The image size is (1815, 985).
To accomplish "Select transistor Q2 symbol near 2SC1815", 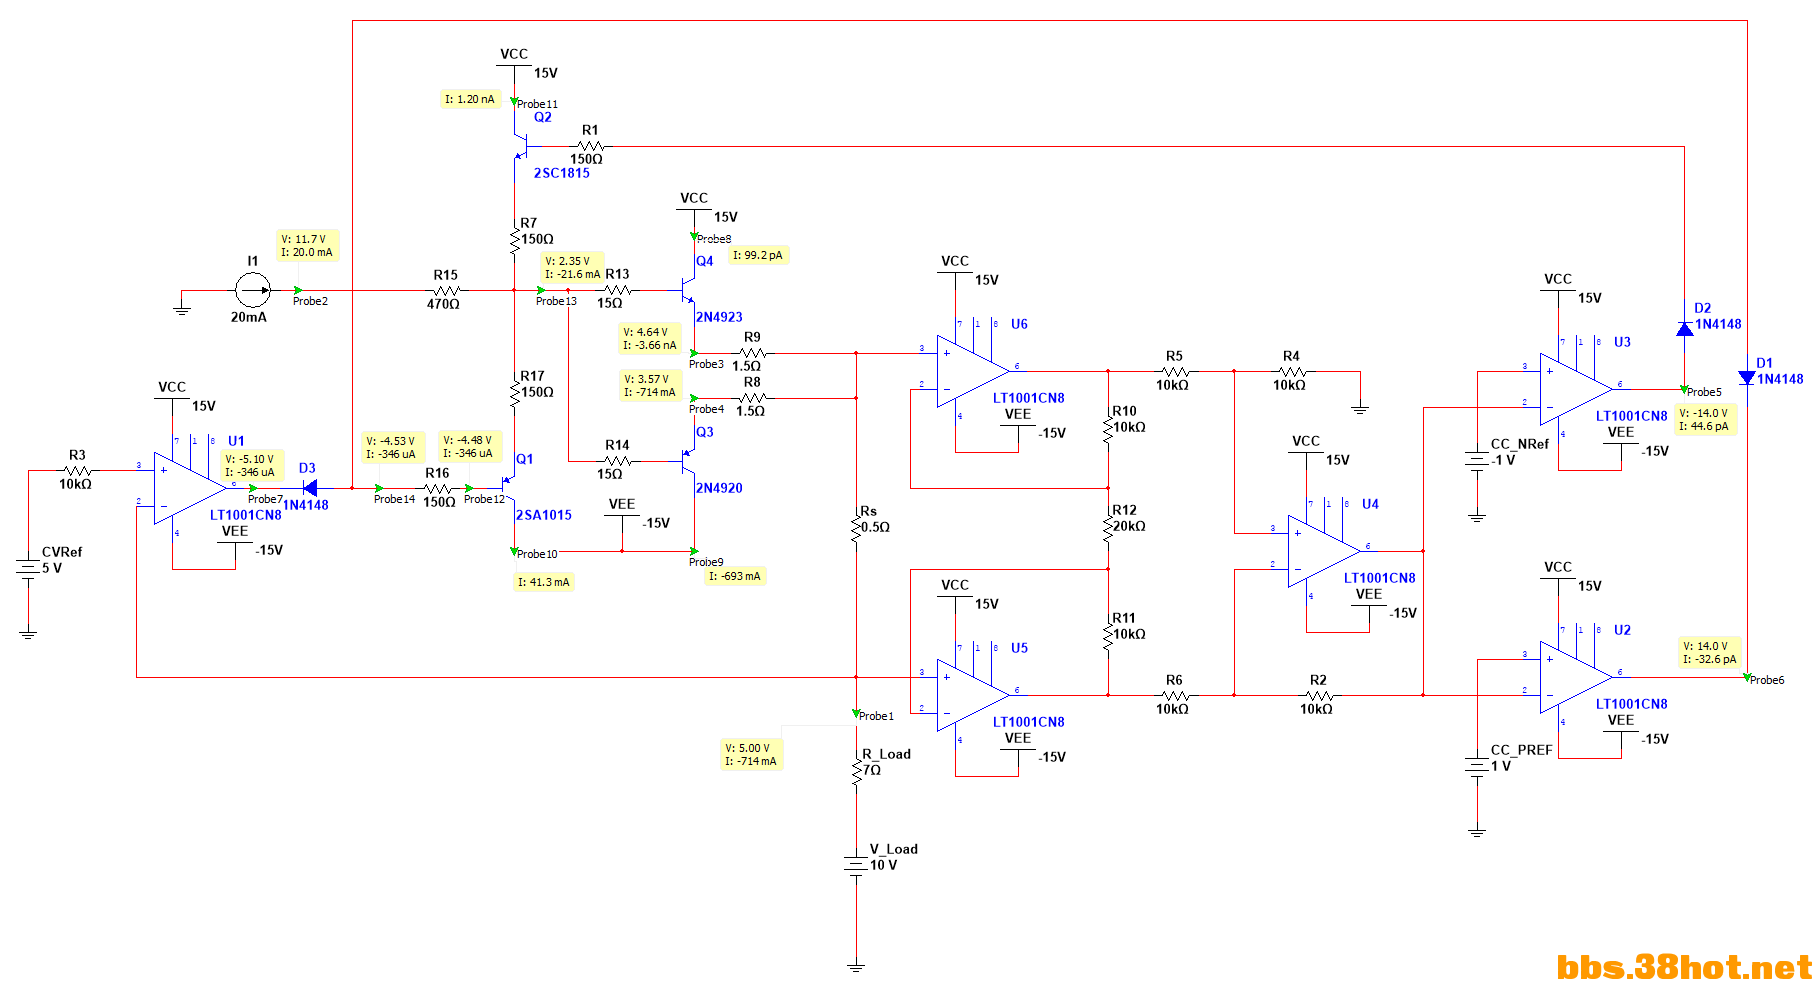I will point(522,146).
